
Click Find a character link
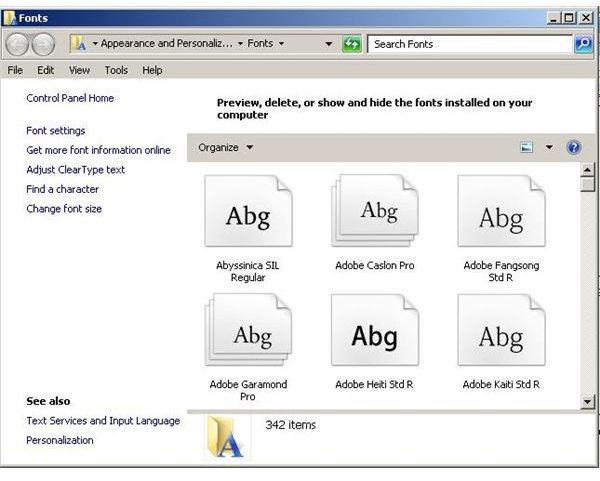point(62,189)
